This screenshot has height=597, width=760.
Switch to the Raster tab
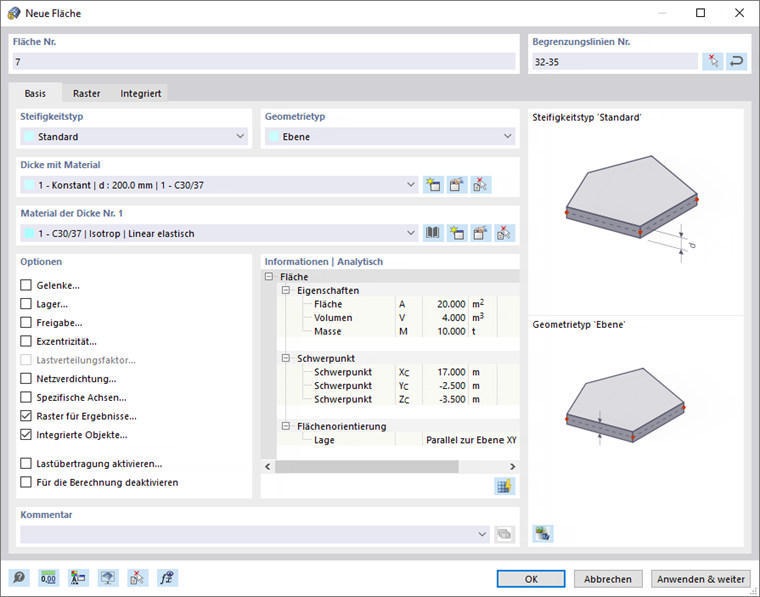point(87,93)
